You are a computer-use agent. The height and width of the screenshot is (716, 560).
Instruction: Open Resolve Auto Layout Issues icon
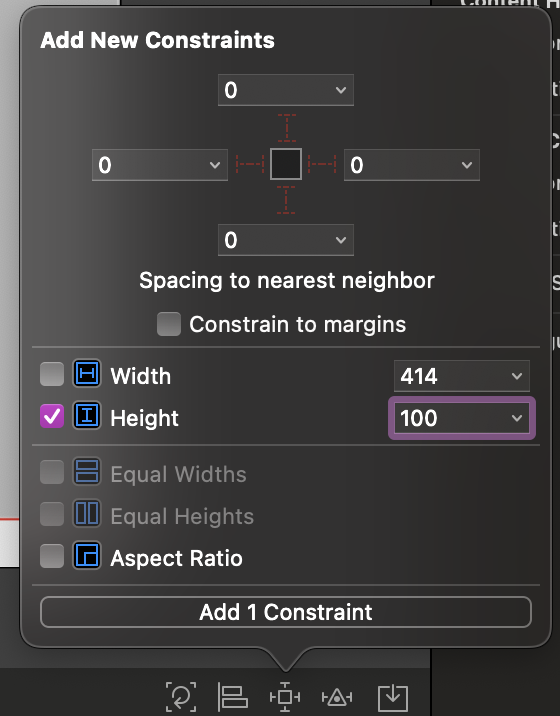click(x=337, y=697)
